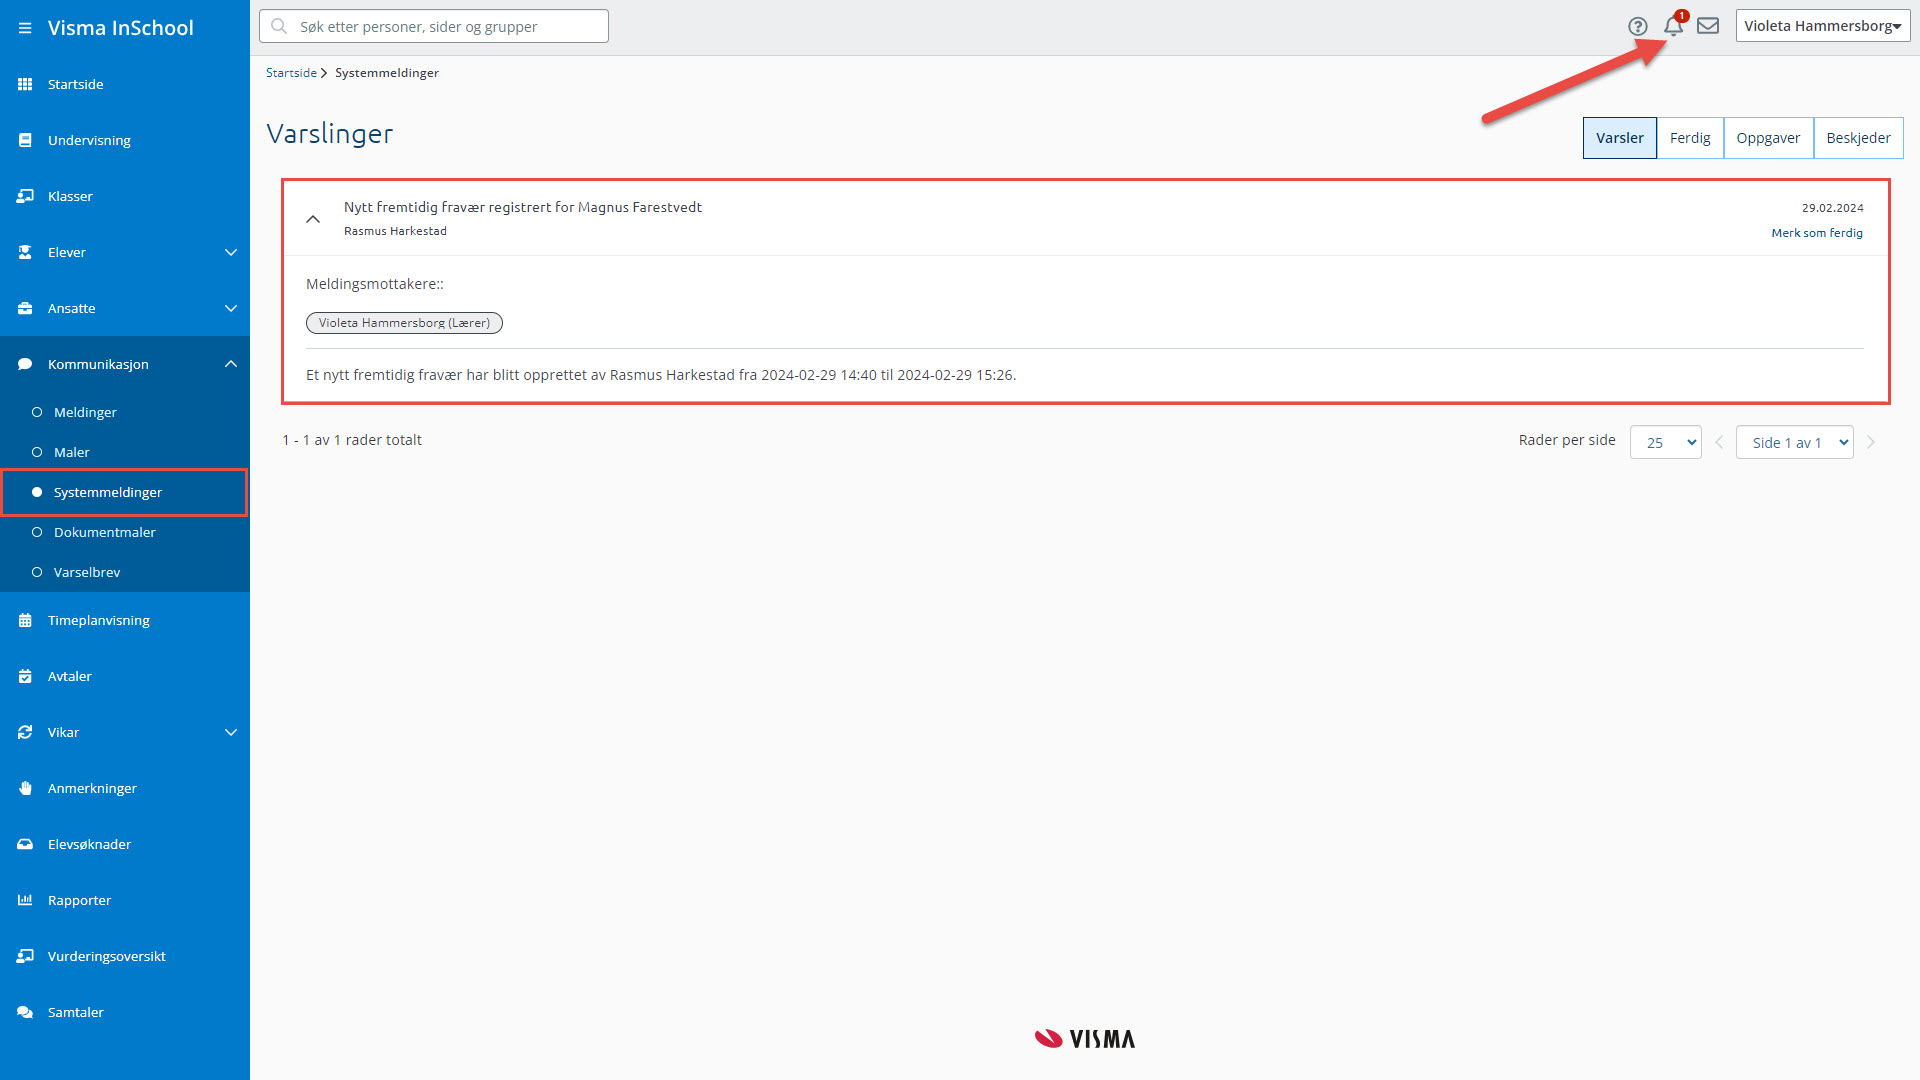Click the Violeta Hammersborg (Lærer) recipient chip
1920x1080 pixels.
coord(404,323)
